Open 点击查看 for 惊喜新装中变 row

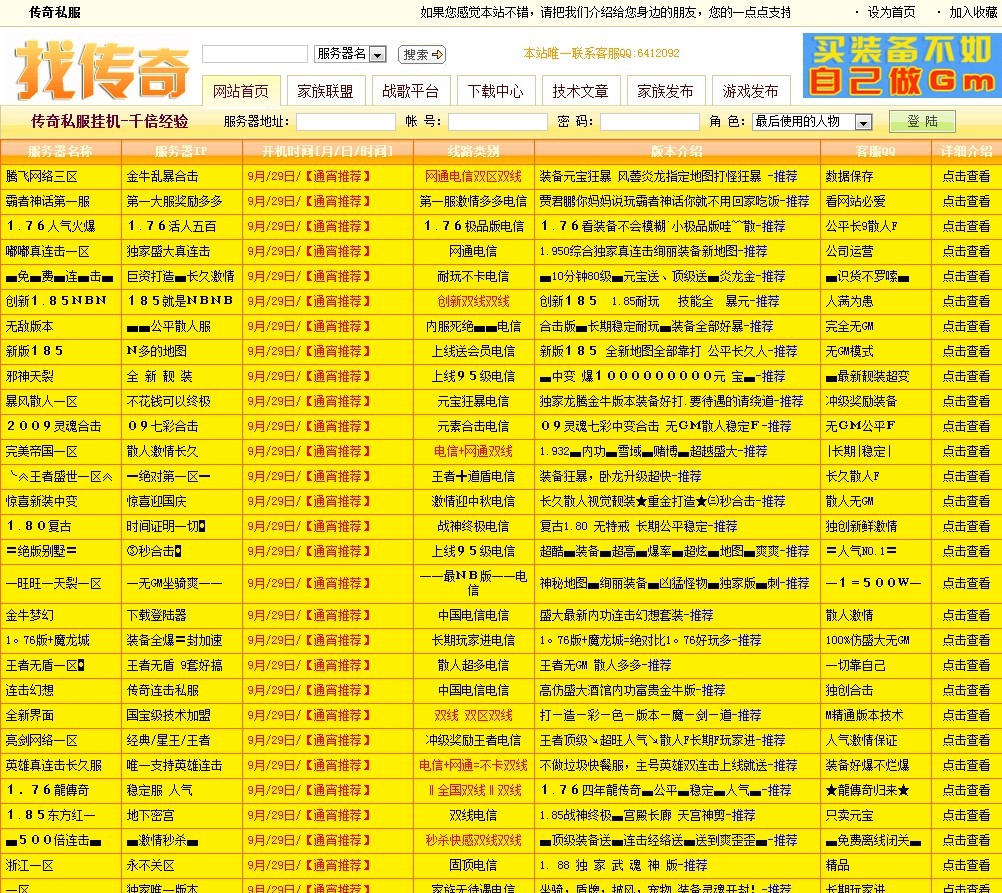pos(966,501)
